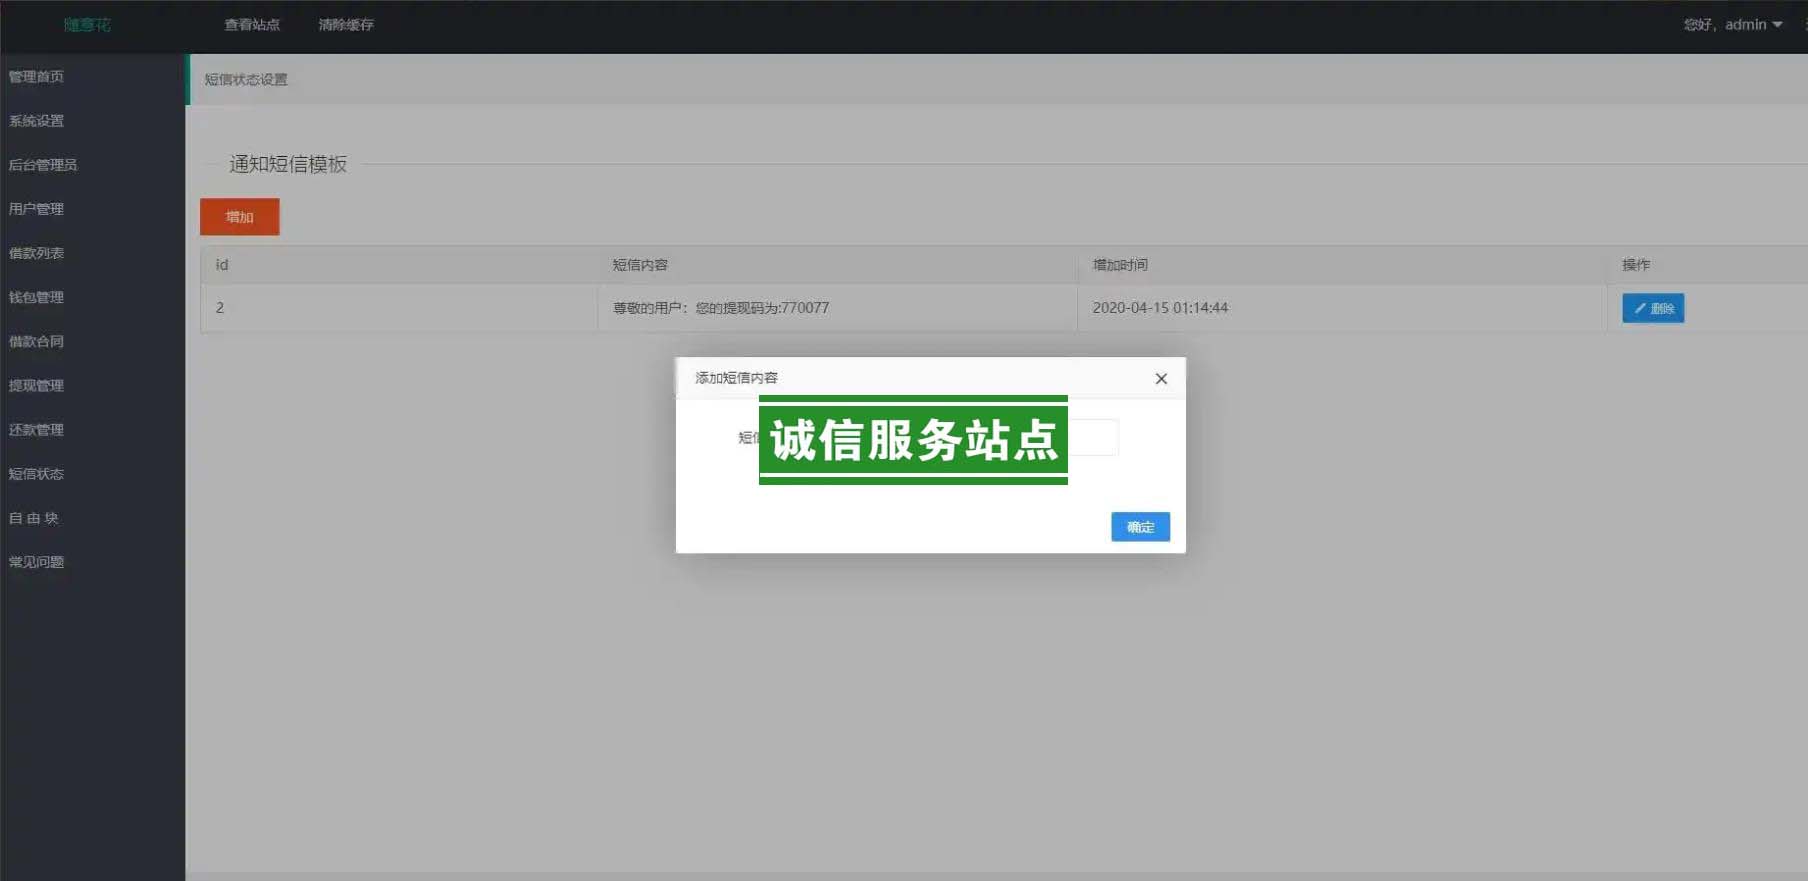
Task: Click the 随意花 logo
Action: [x=87, y=25]
